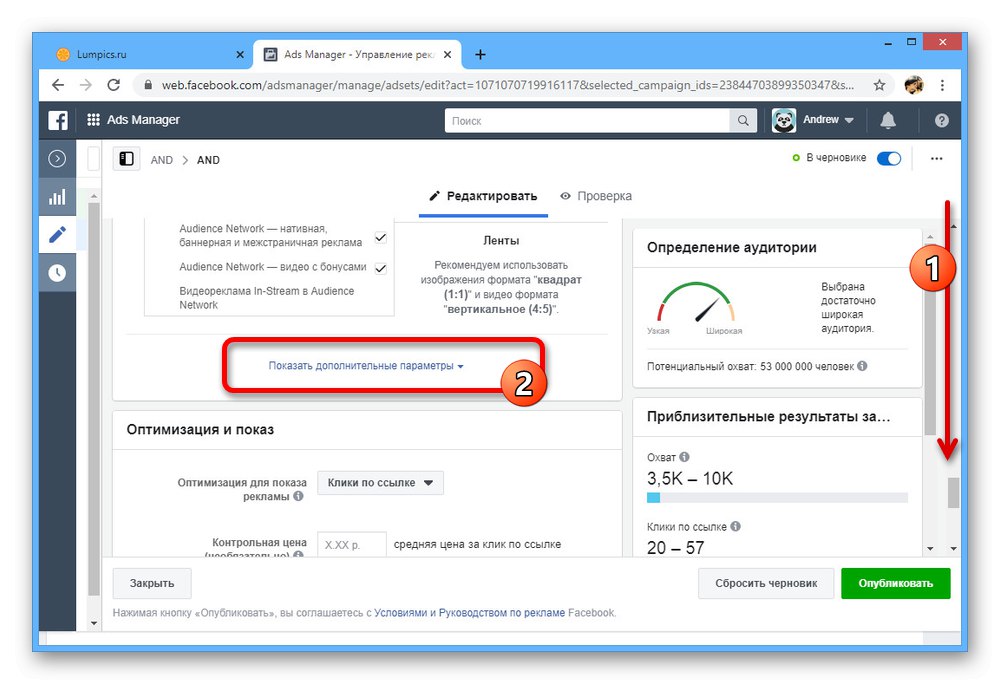This screenshot has width=1000, height=684.
Task: Uncheck Audience Network видео с бонусами checkbox
Action: [x=381, y=268]
